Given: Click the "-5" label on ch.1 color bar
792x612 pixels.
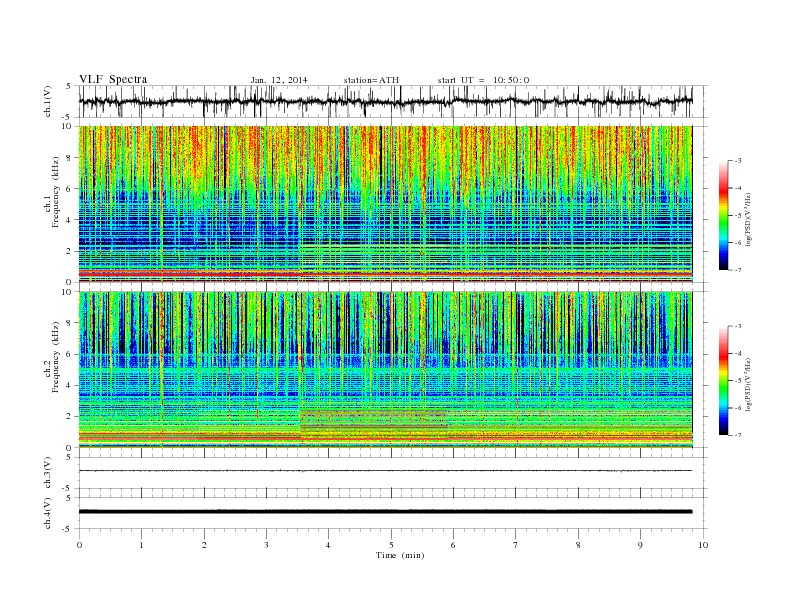Looking at the screenshot, I should (737, 216).
